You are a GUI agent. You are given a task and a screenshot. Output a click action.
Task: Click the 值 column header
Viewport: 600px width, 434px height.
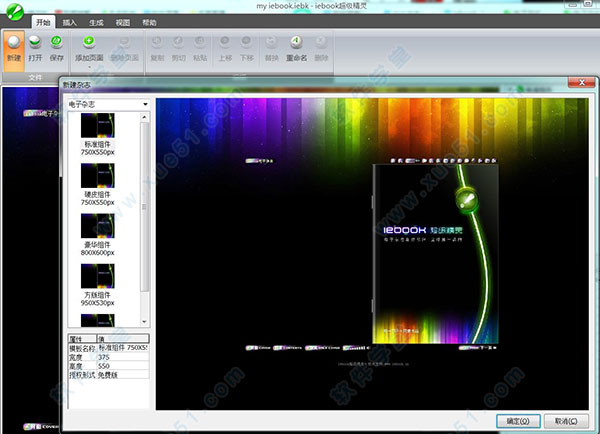123,339
